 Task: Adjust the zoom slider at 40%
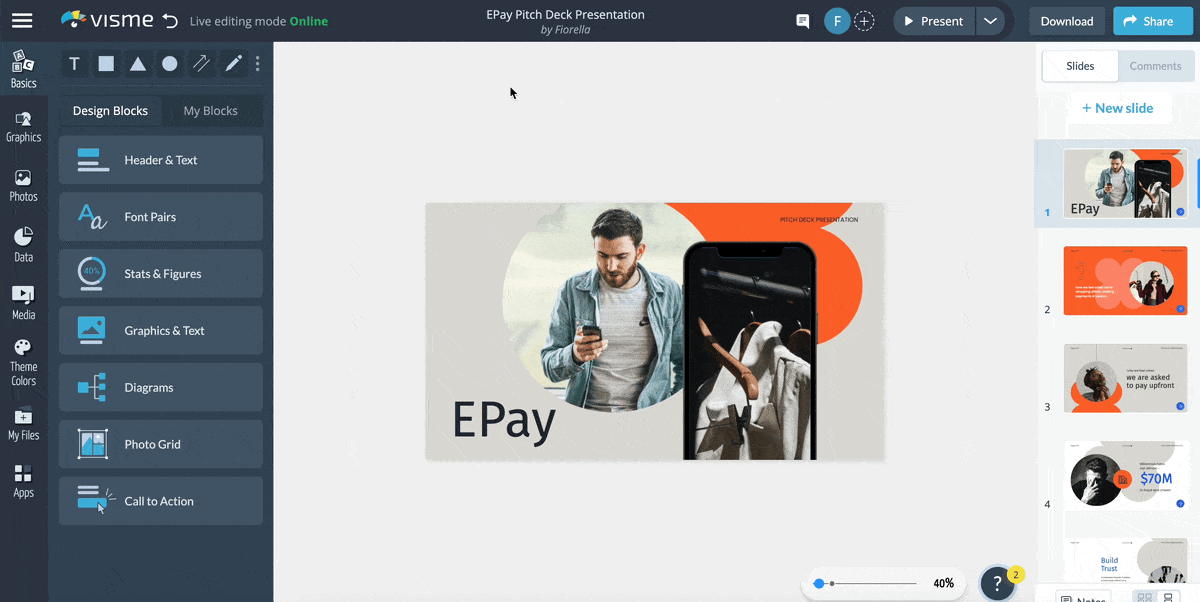(818, 582)
